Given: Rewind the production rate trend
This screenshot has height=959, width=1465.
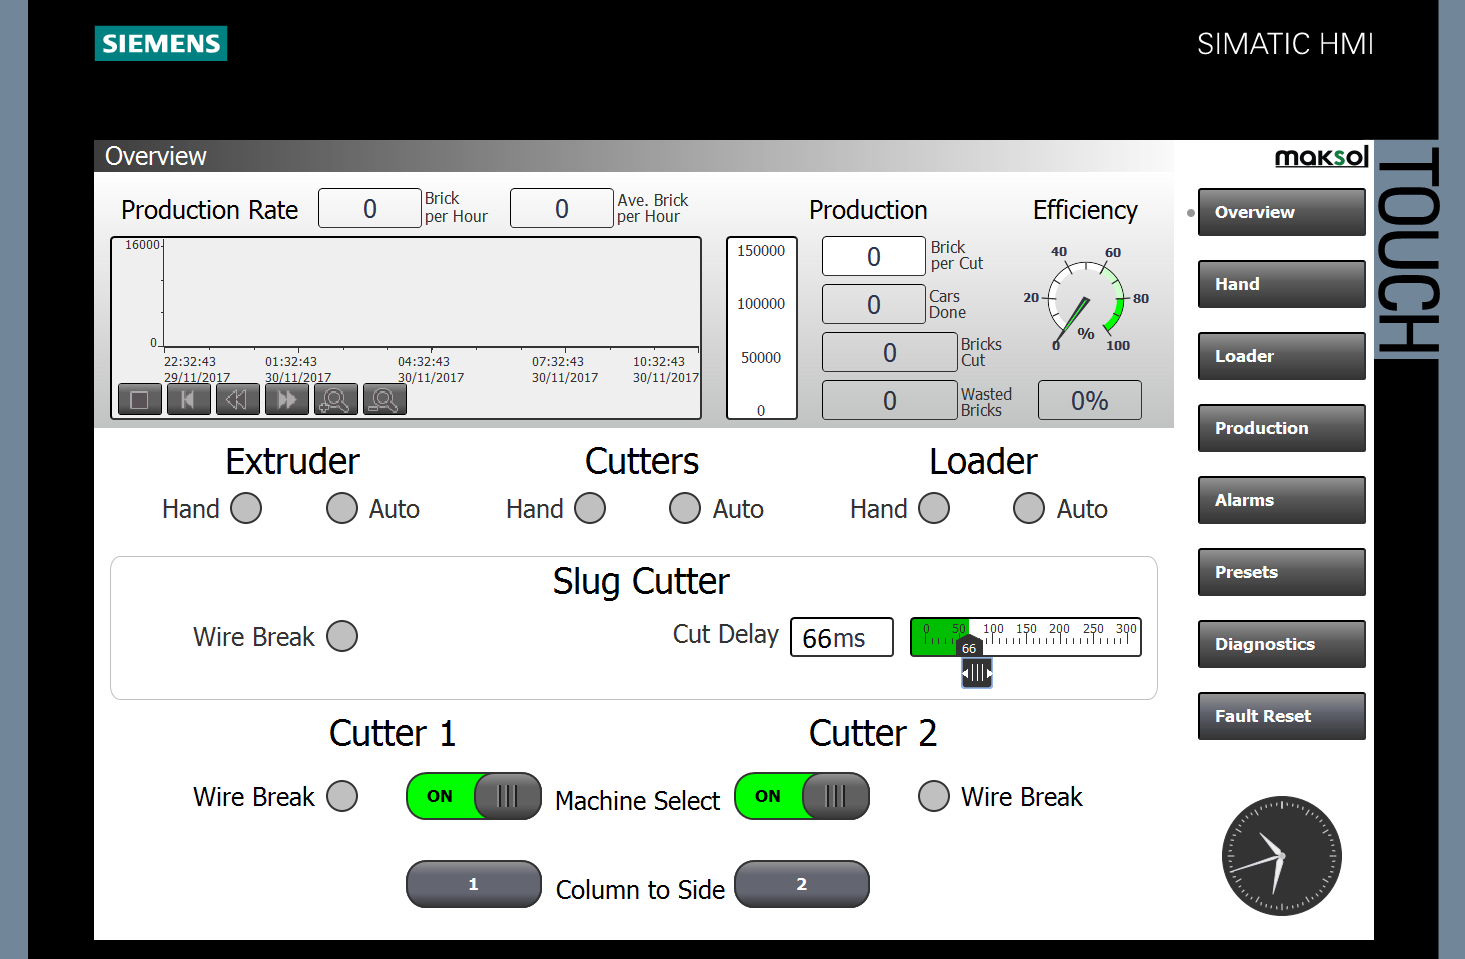Looking at the screenshot, I should point(238,400).
